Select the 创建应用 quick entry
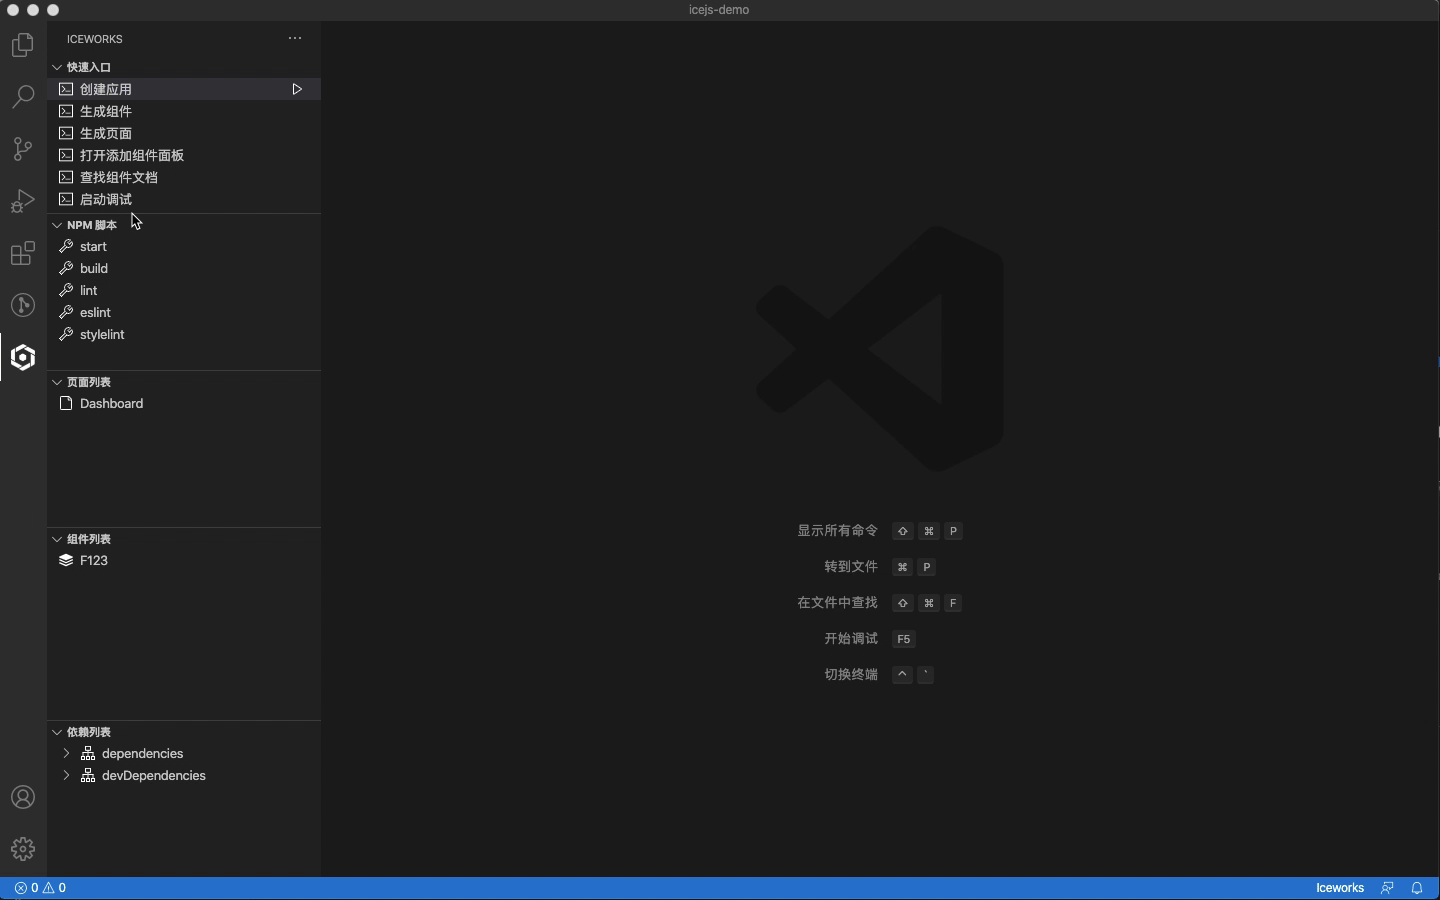The height and width of the screenshot is (900, 1440). [x=184, y=89]
